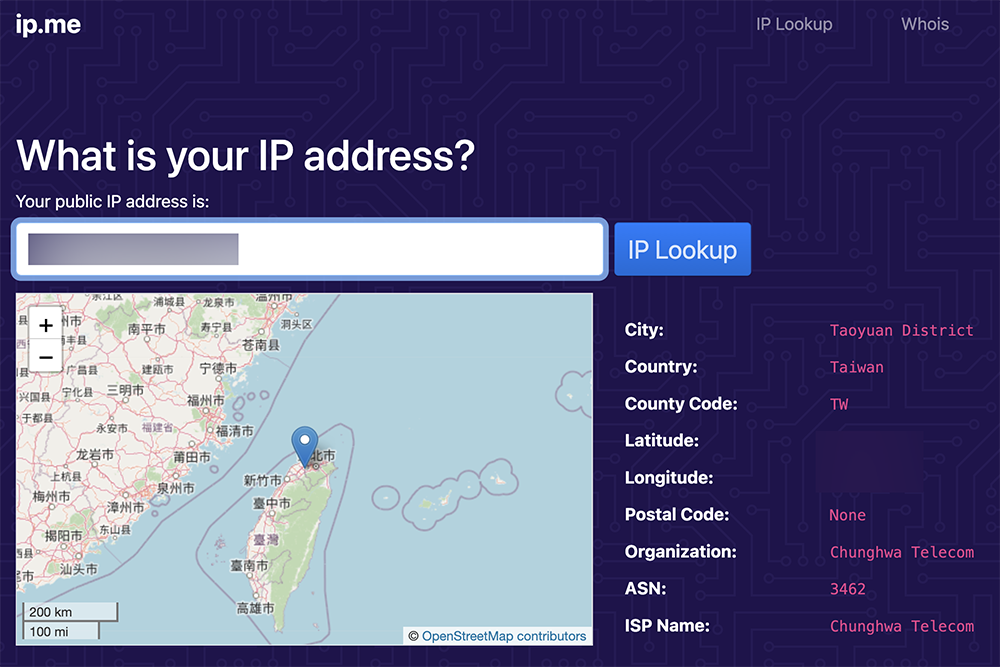
Task: Open the Whois navigation item
Action: (924, 24)
